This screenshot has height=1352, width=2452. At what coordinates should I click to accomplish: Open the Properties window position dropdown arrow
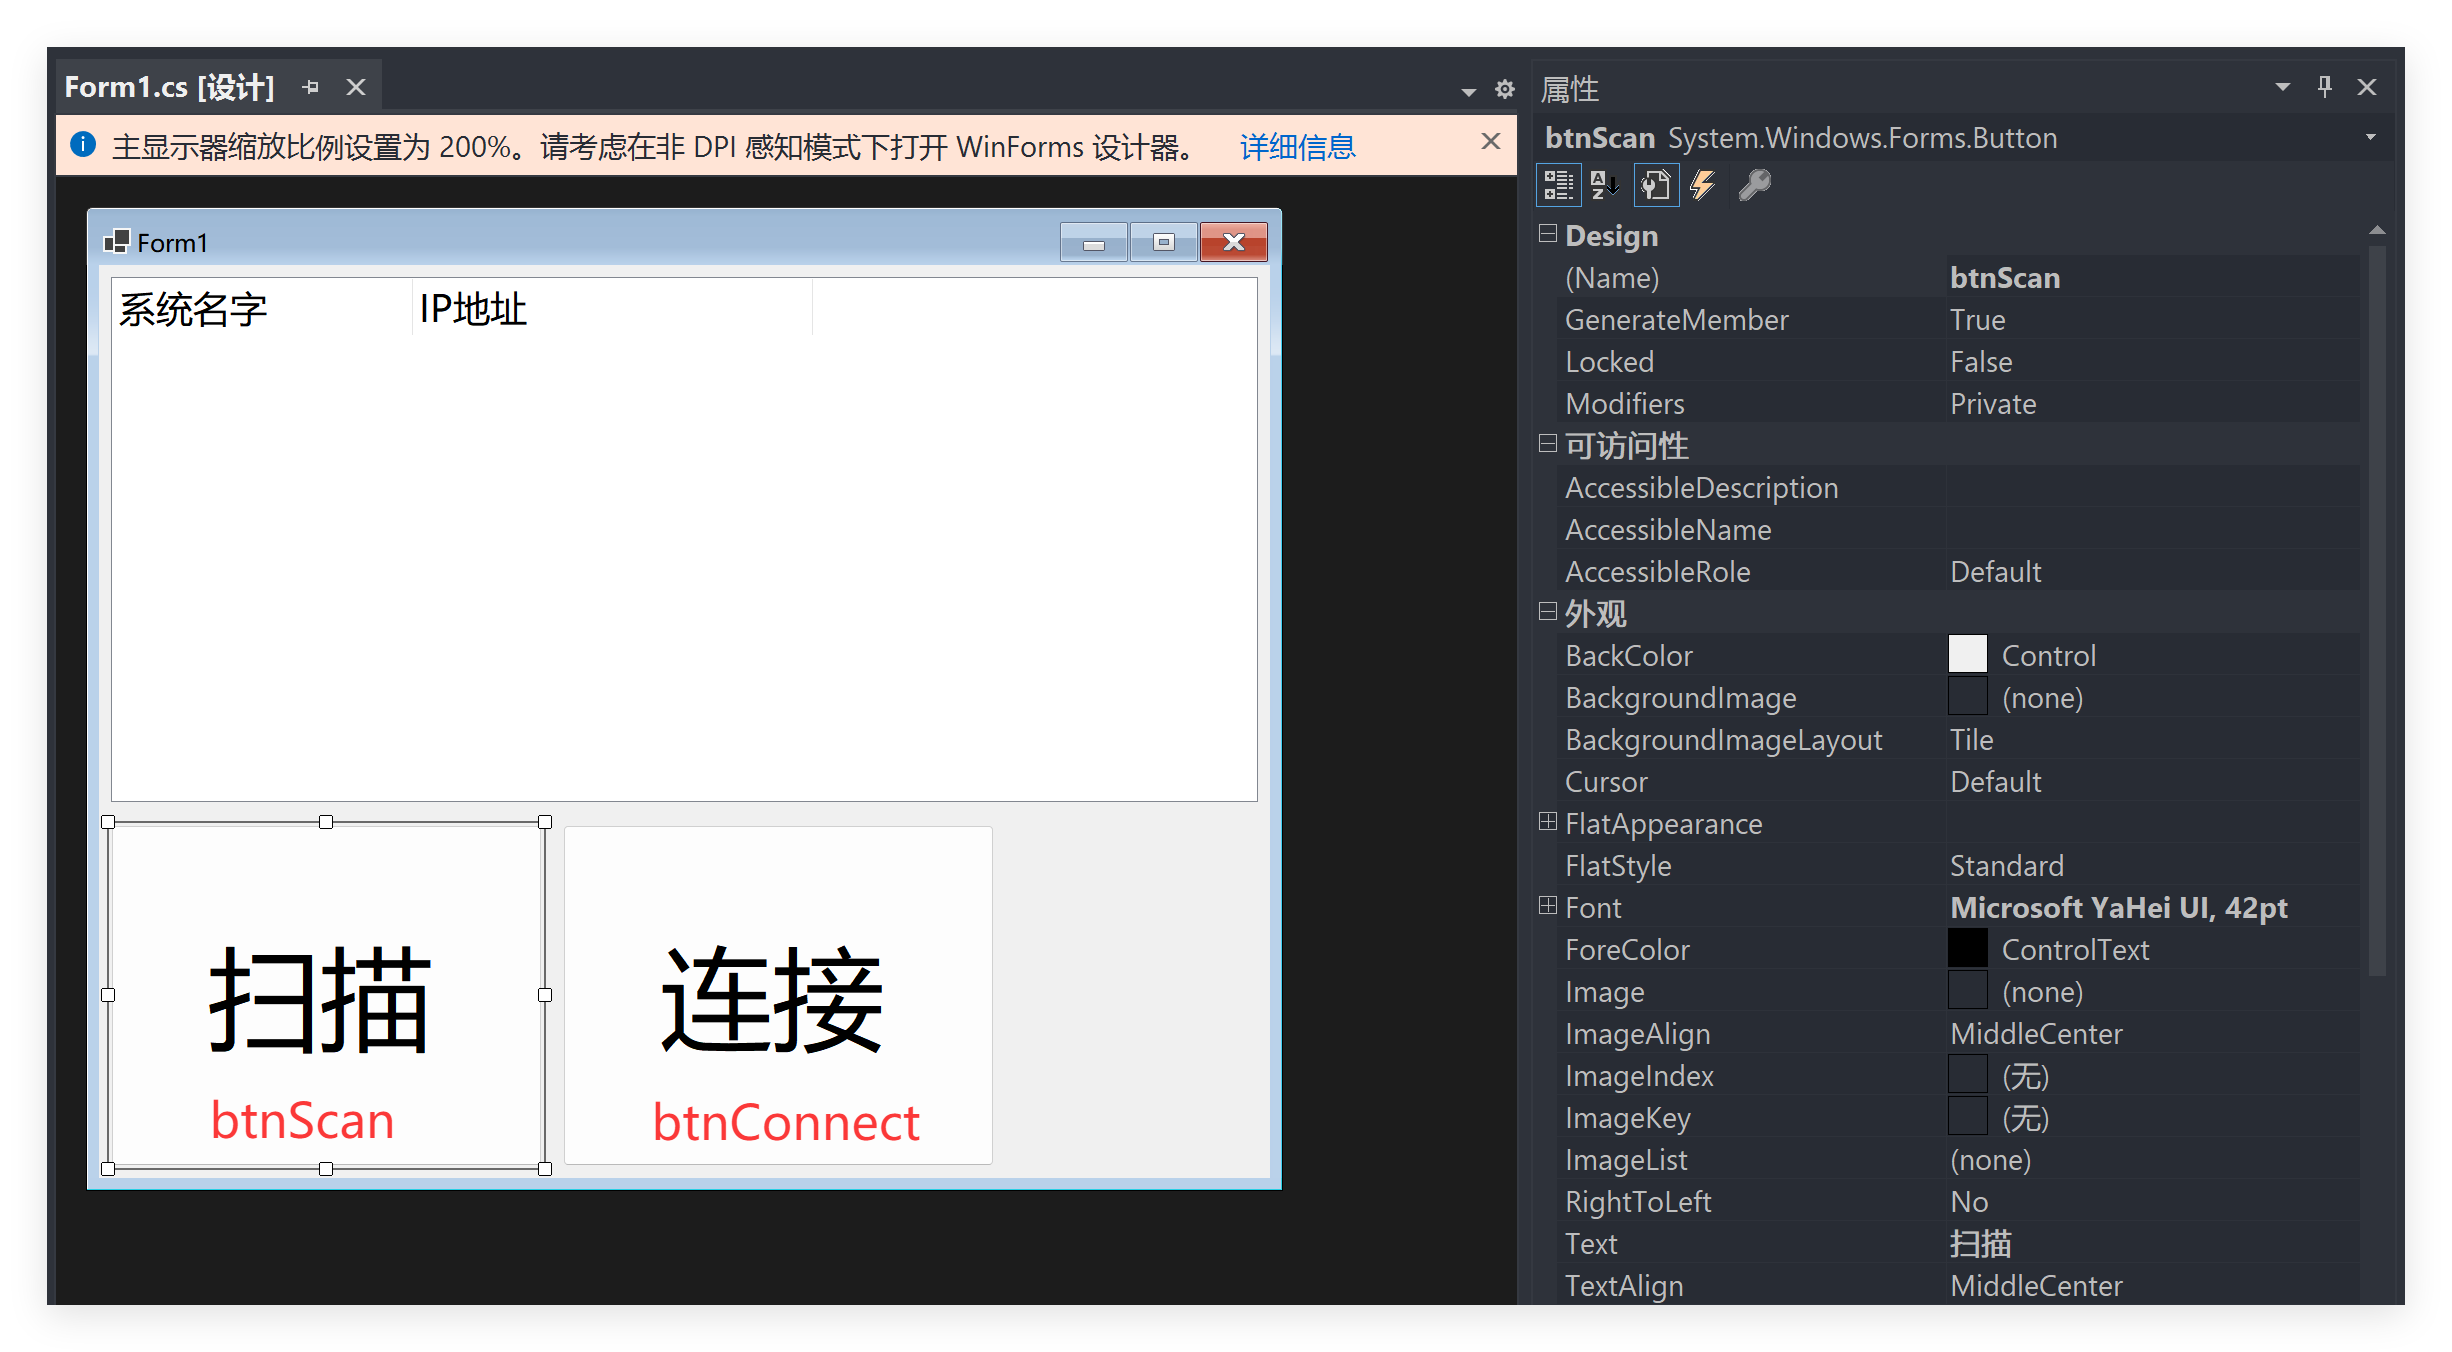2283,87
